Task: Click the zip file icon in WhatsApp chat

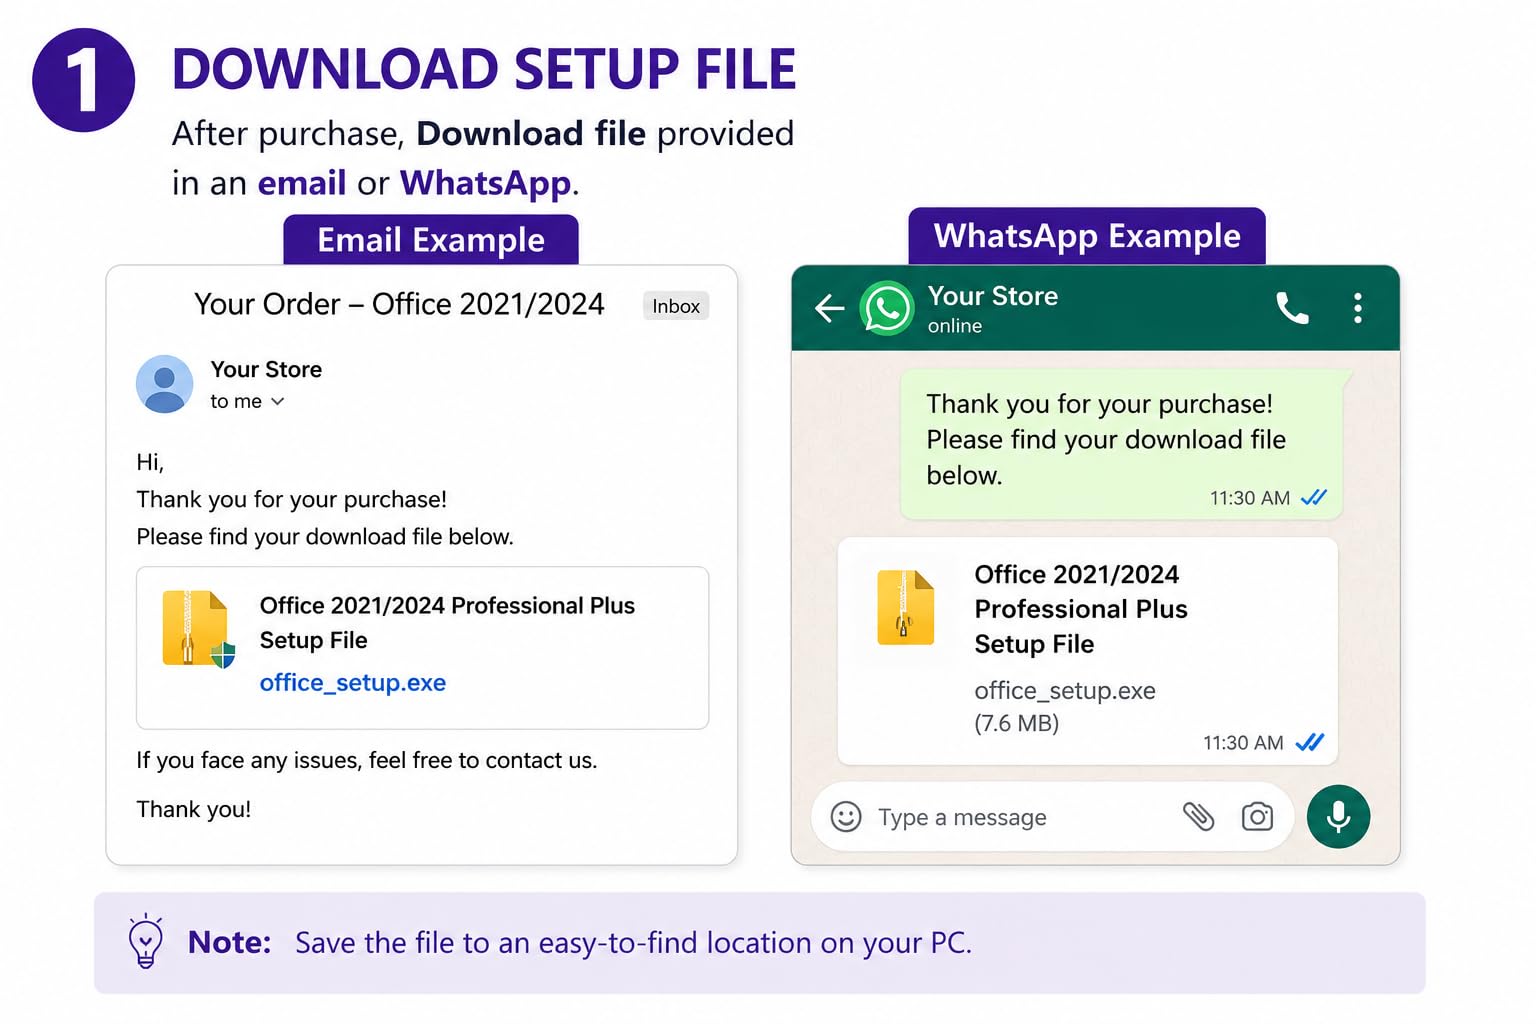Action: coord(906,607)
